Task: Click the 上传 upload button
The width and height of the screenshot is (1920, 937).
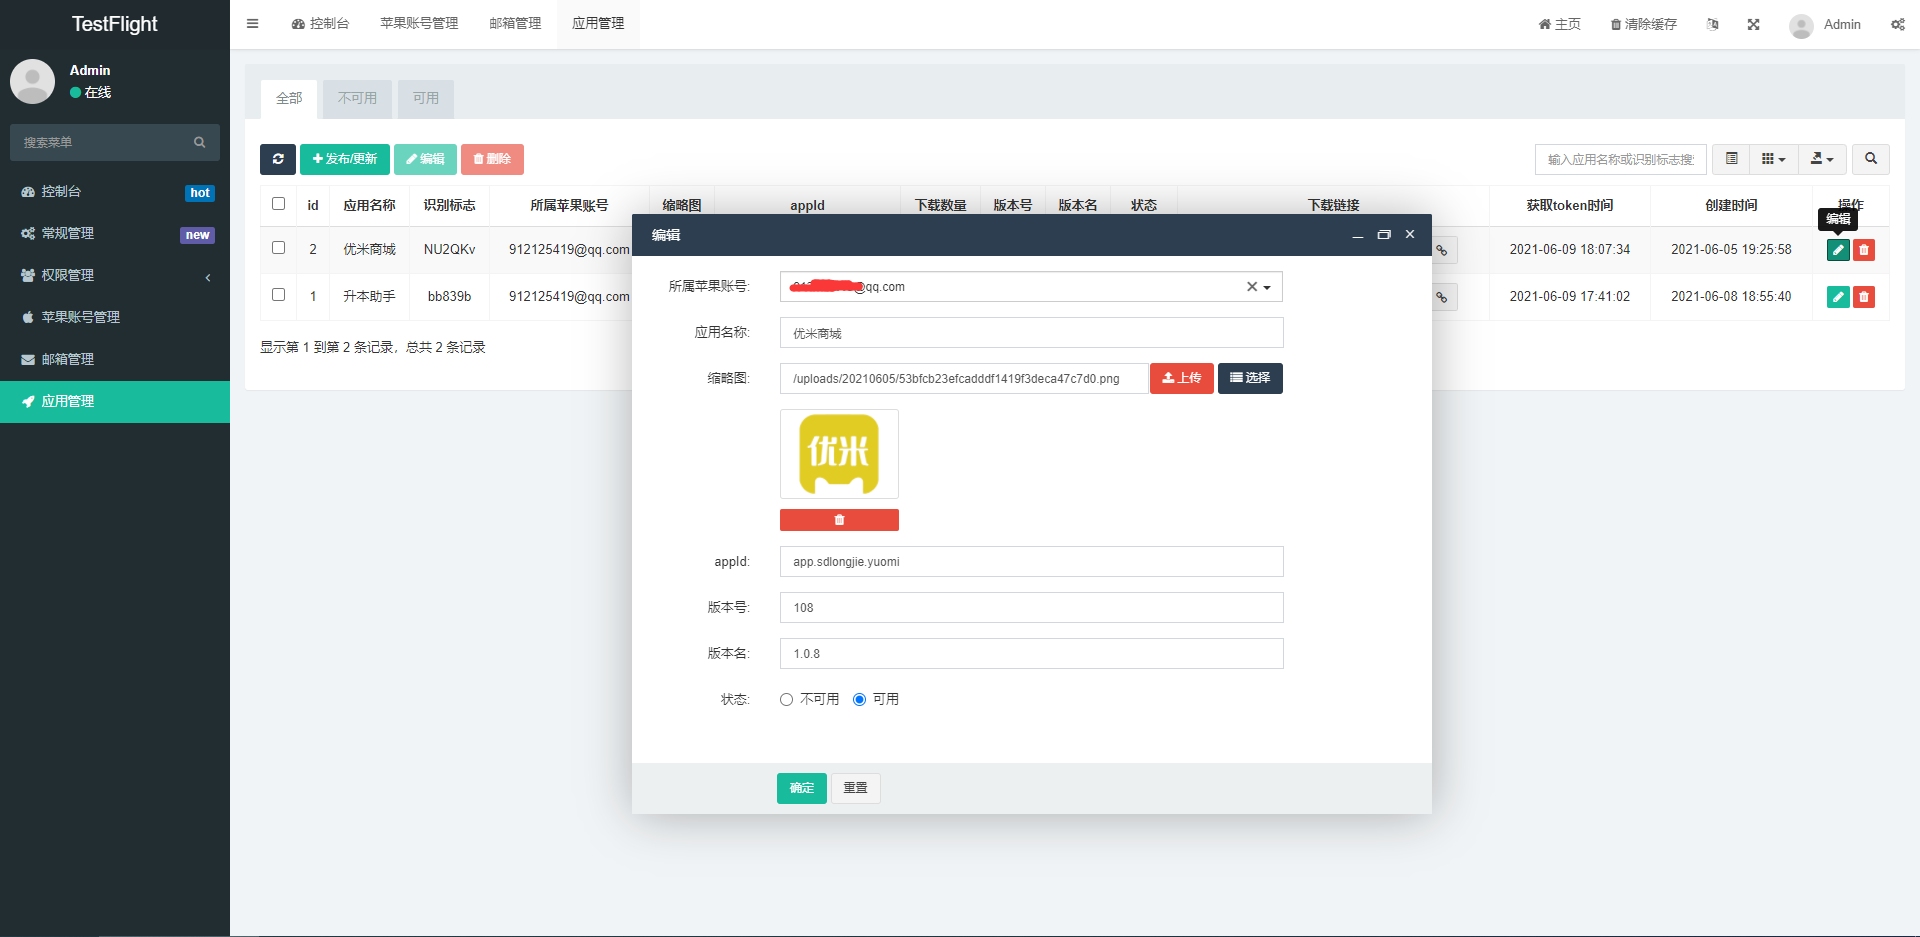Action: pyautogui.click(x=1181, y=378)
